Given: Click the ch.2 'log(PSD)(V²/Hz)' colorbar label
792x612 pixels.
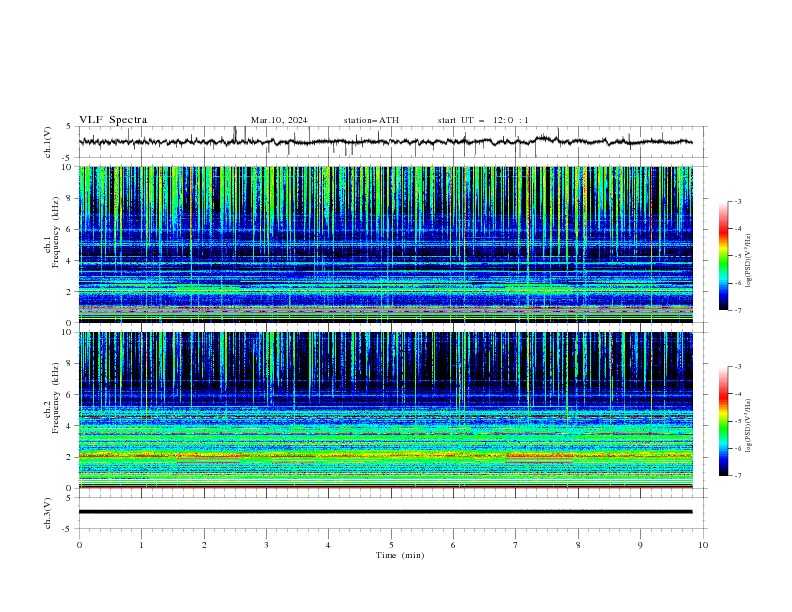Looking at the screenshot, I should click(x=749, y=426).
